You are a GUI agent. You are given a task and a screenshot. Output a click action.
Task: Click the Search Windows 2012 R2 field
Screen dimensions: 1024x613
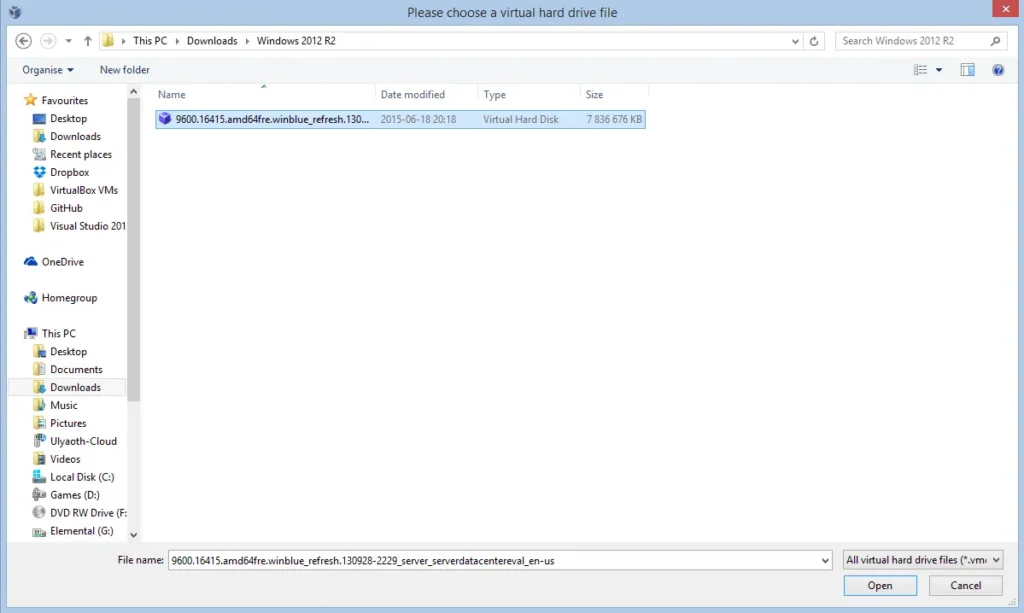(x=912, y=41)
